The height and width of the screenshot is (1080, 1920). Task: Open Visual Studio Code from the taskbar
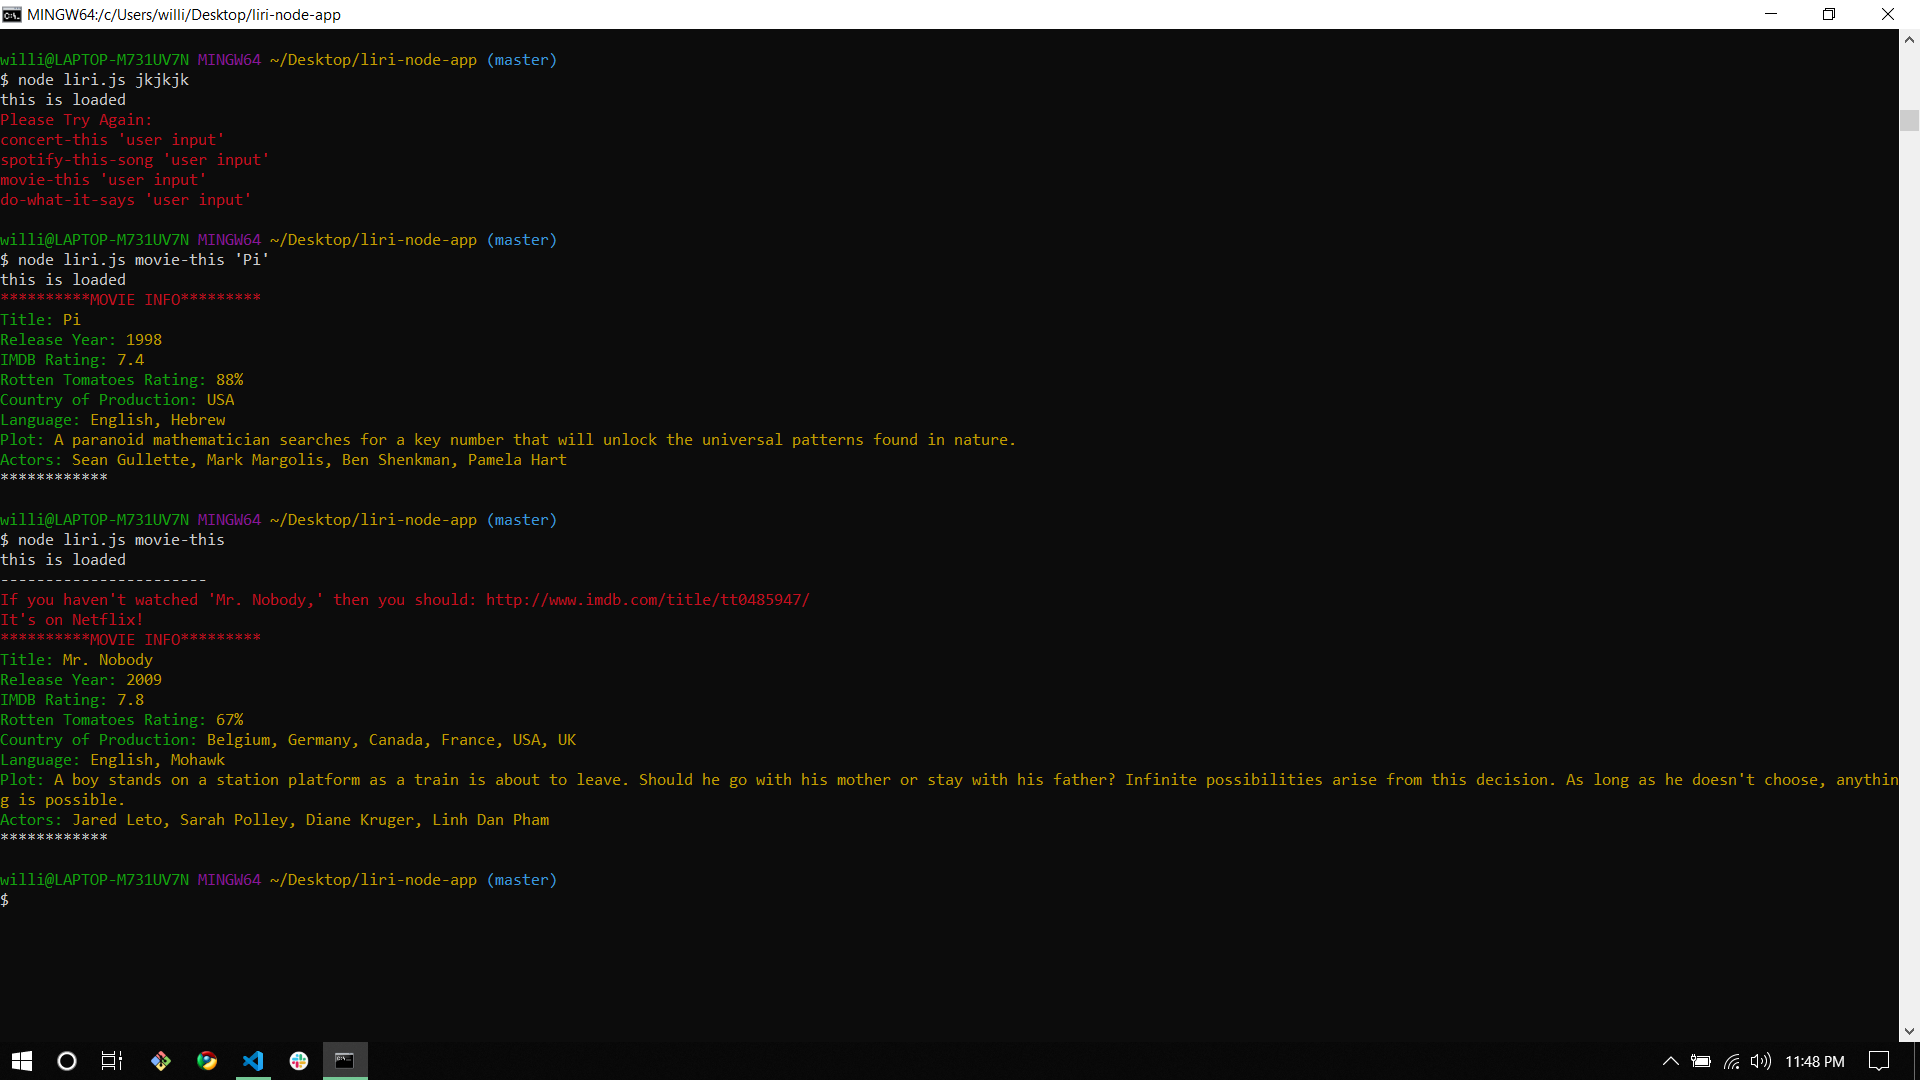[x=253, y=1060]
